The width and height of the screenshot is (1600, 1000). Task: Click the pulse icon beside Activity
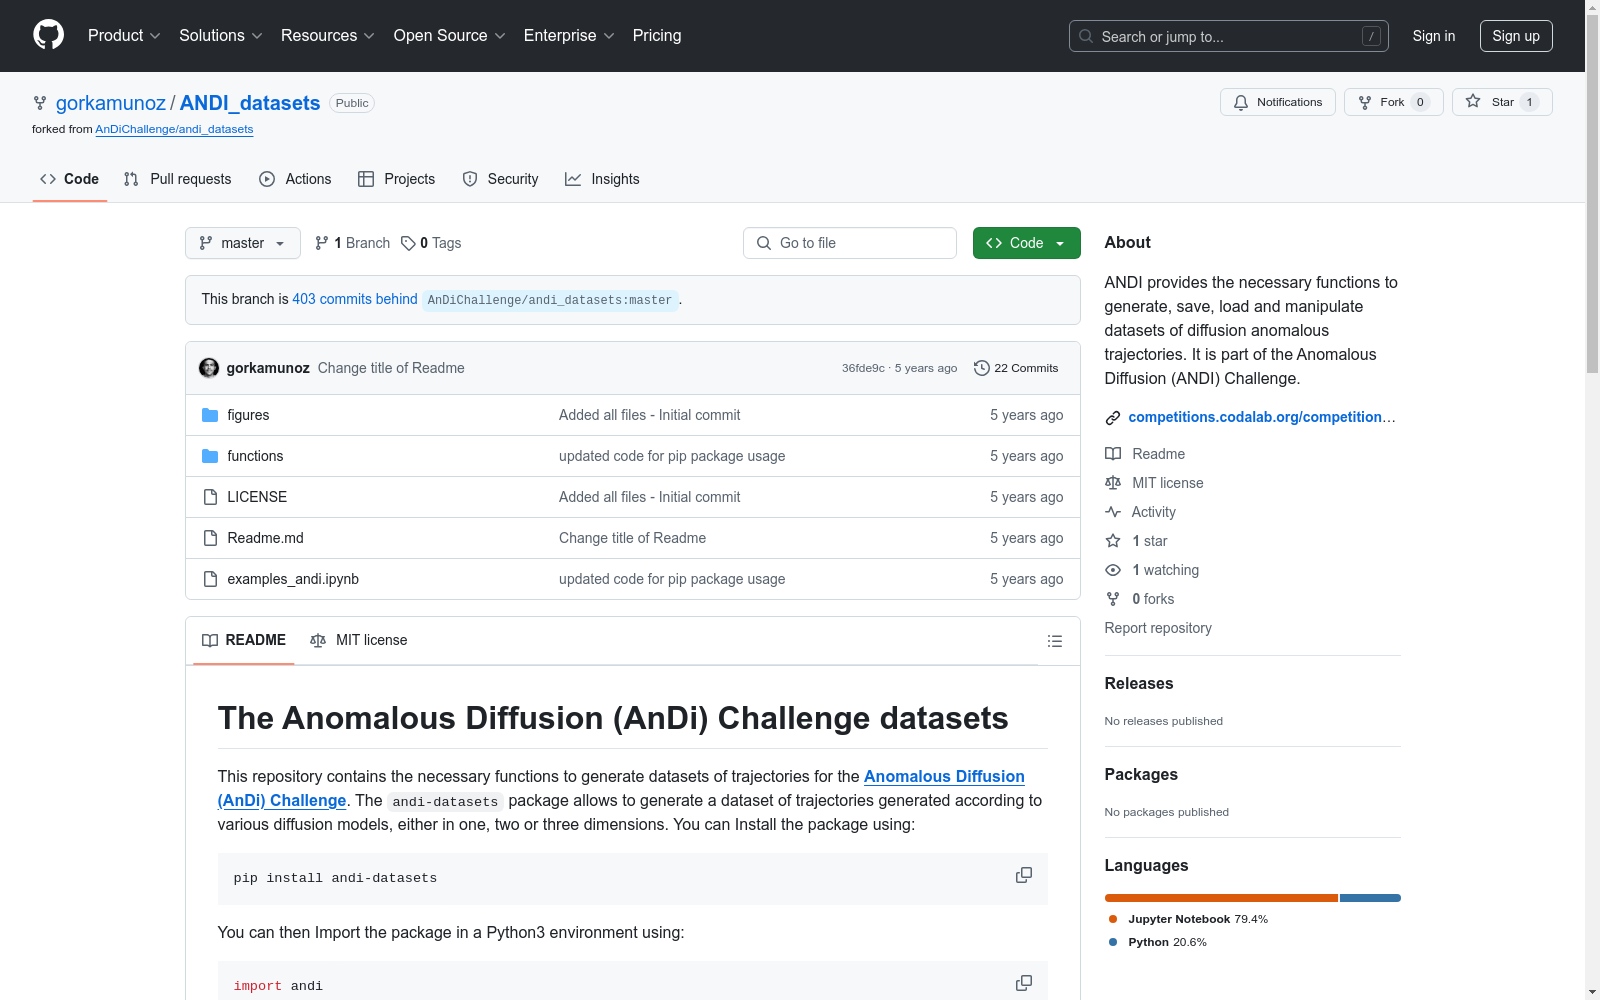click(1113, 512)
